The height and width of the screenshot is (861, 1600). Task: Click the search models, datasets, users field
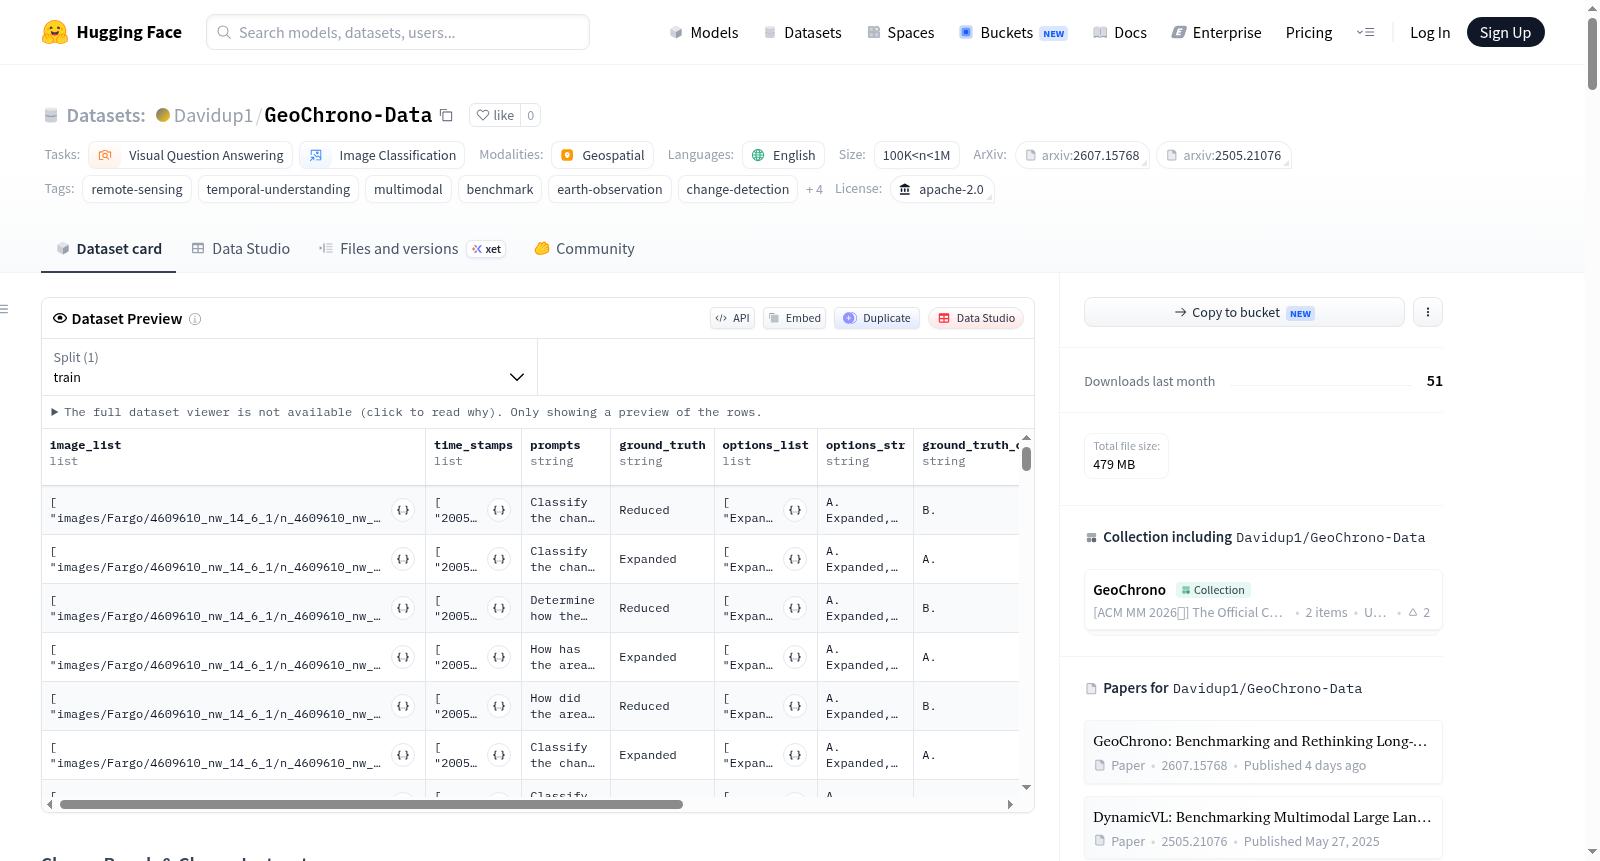pyautogui.click(x=398, y=32)
